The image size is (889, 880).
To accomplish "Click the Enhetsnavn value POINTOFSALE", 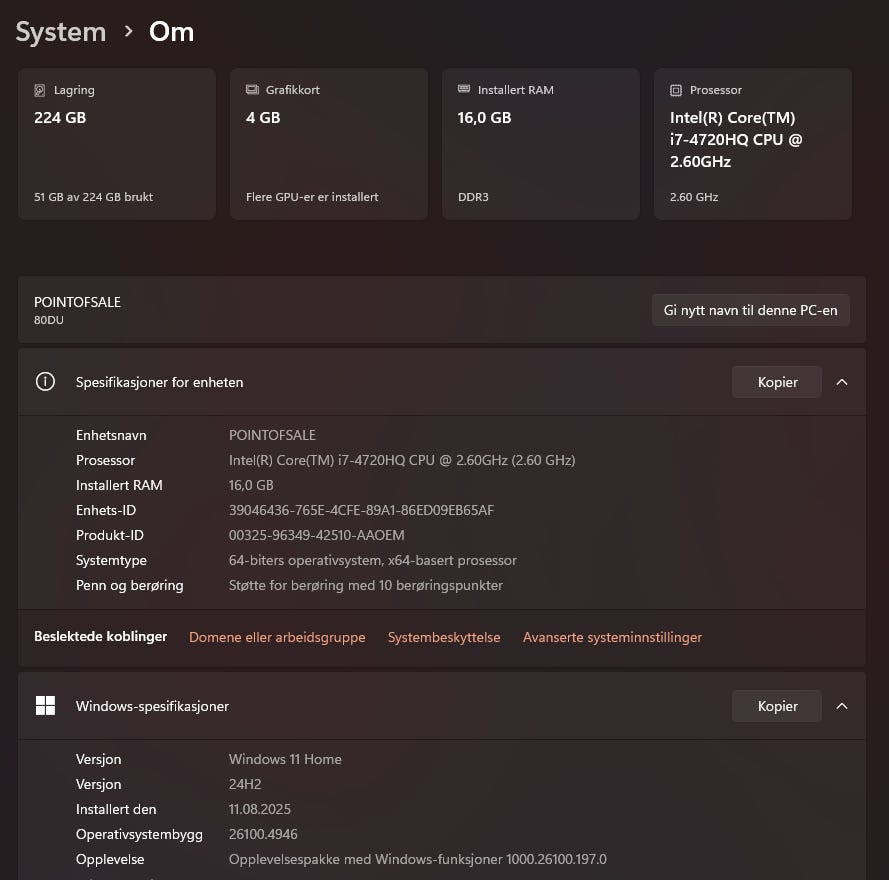I will pyautogui.click(x=272, y=435).
